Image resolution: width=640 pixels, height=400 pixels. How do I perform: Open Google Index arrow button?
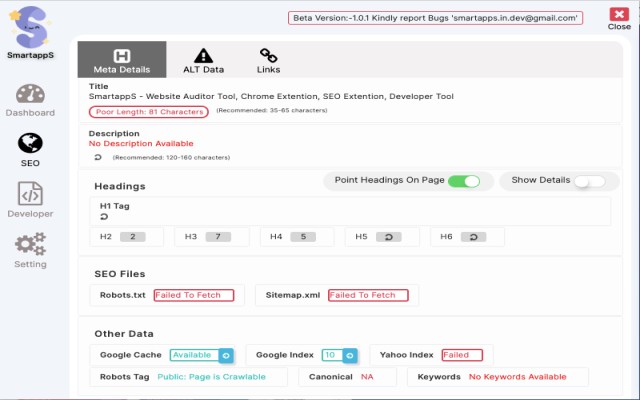(349, 355)
